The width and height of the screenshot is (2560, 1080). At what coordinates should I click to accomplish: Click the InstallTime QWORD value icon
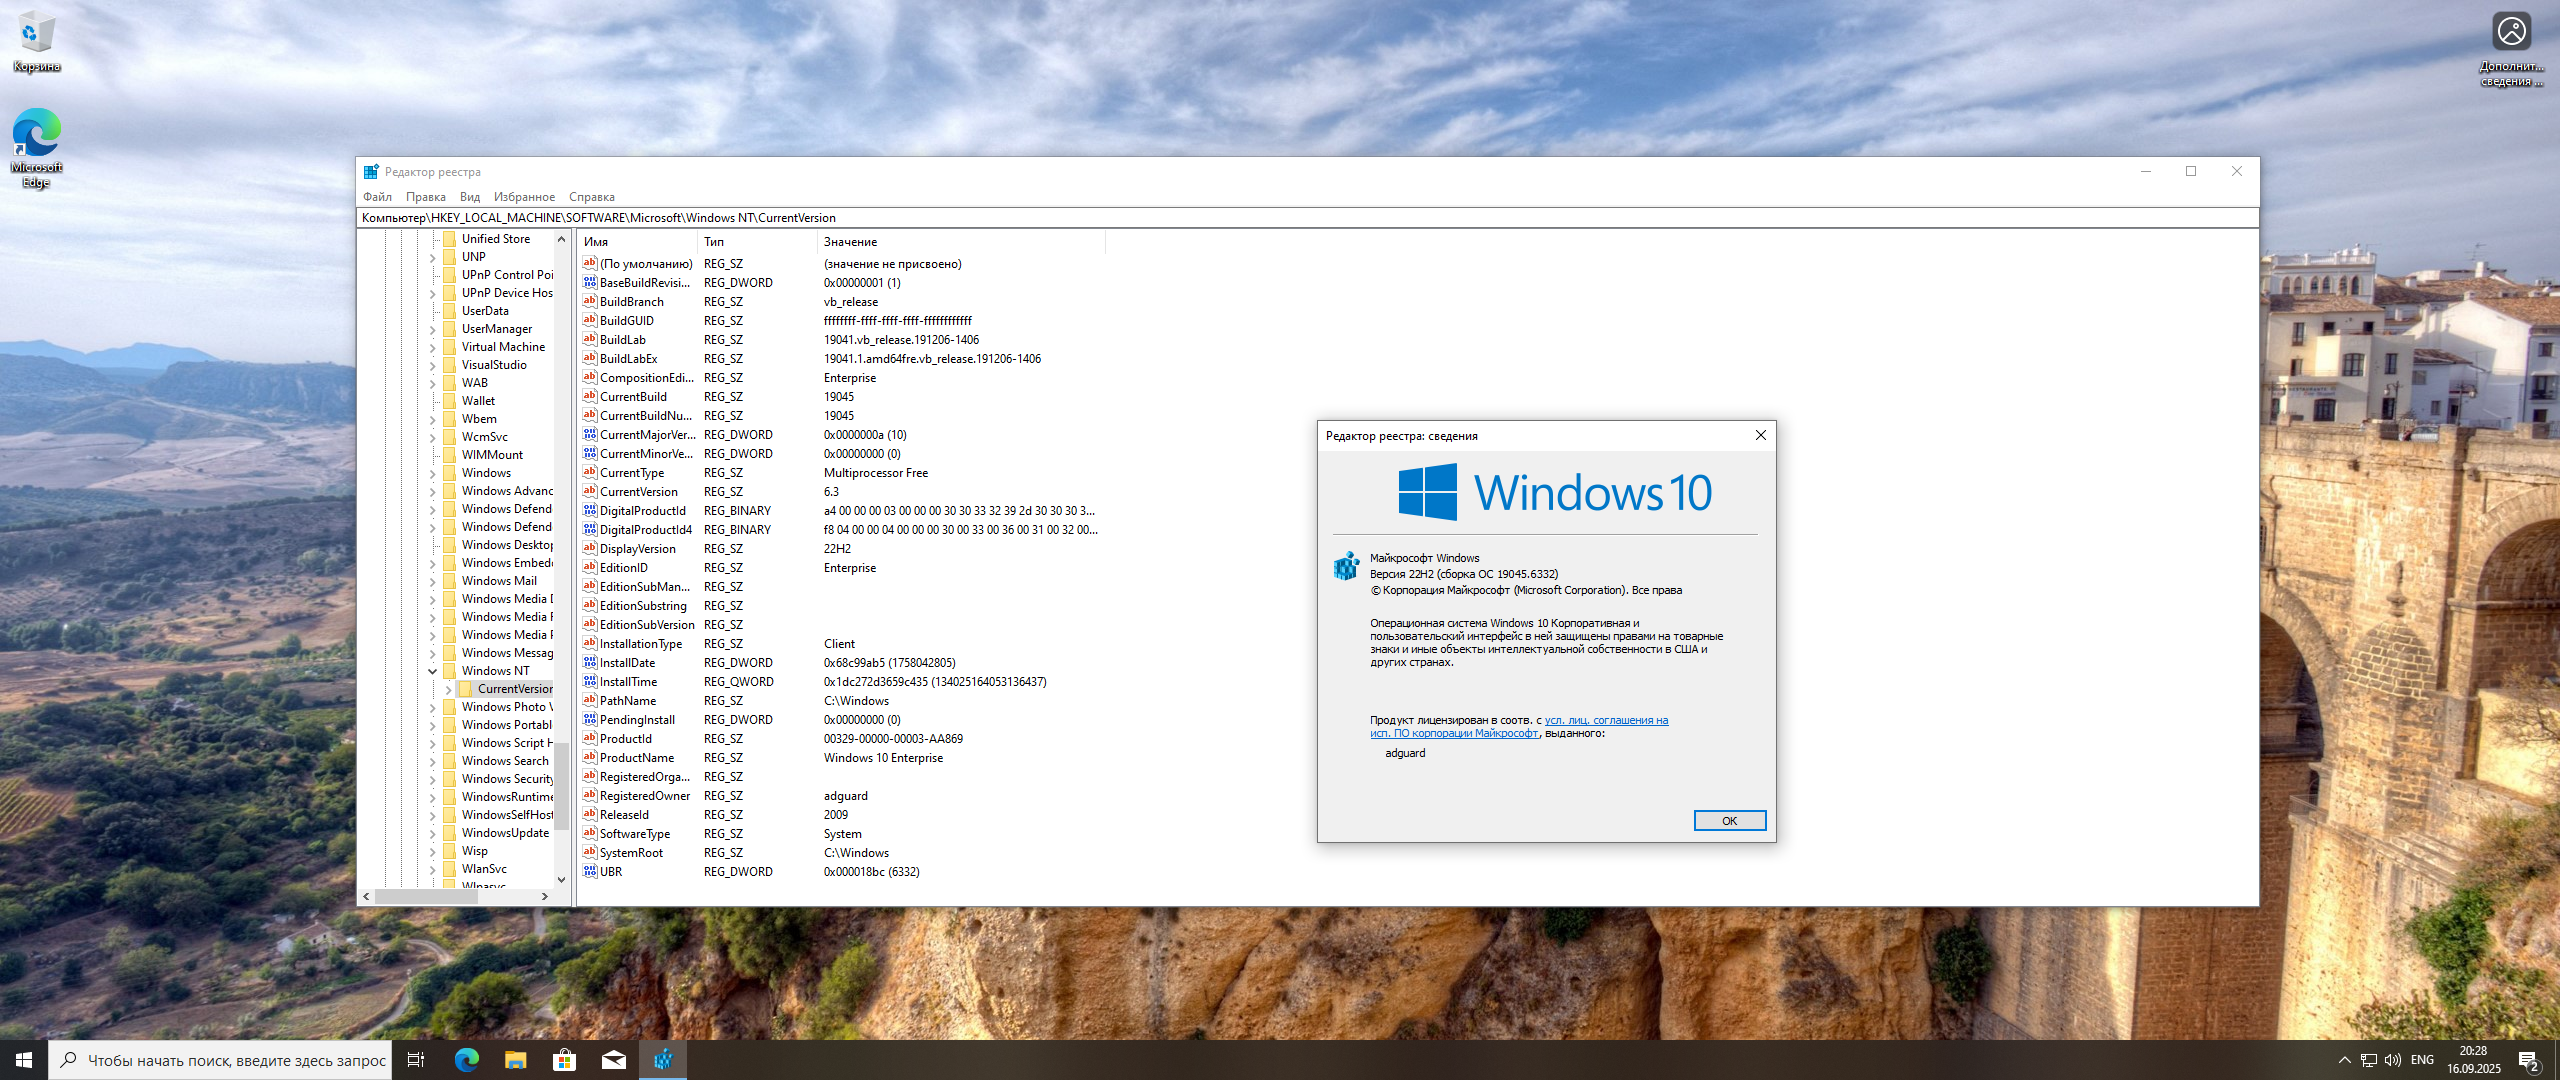click(x=590, y=682)
